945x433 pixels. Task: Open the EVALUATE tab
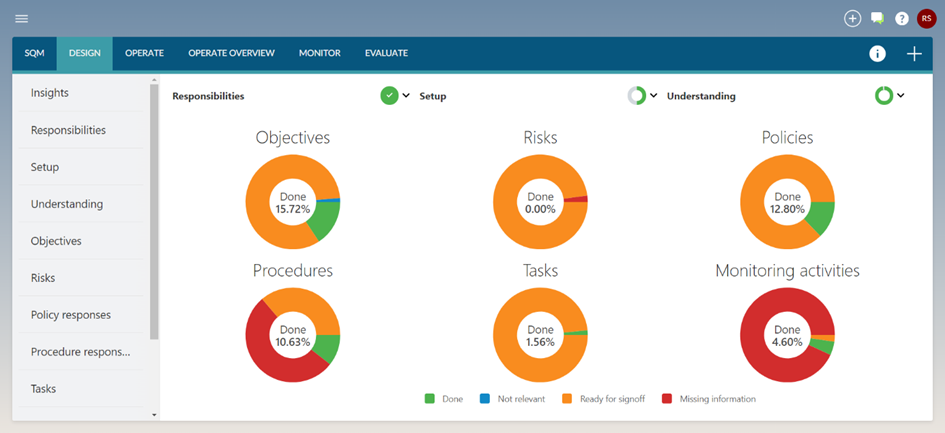pyautogui.click(x=386, y=53)
